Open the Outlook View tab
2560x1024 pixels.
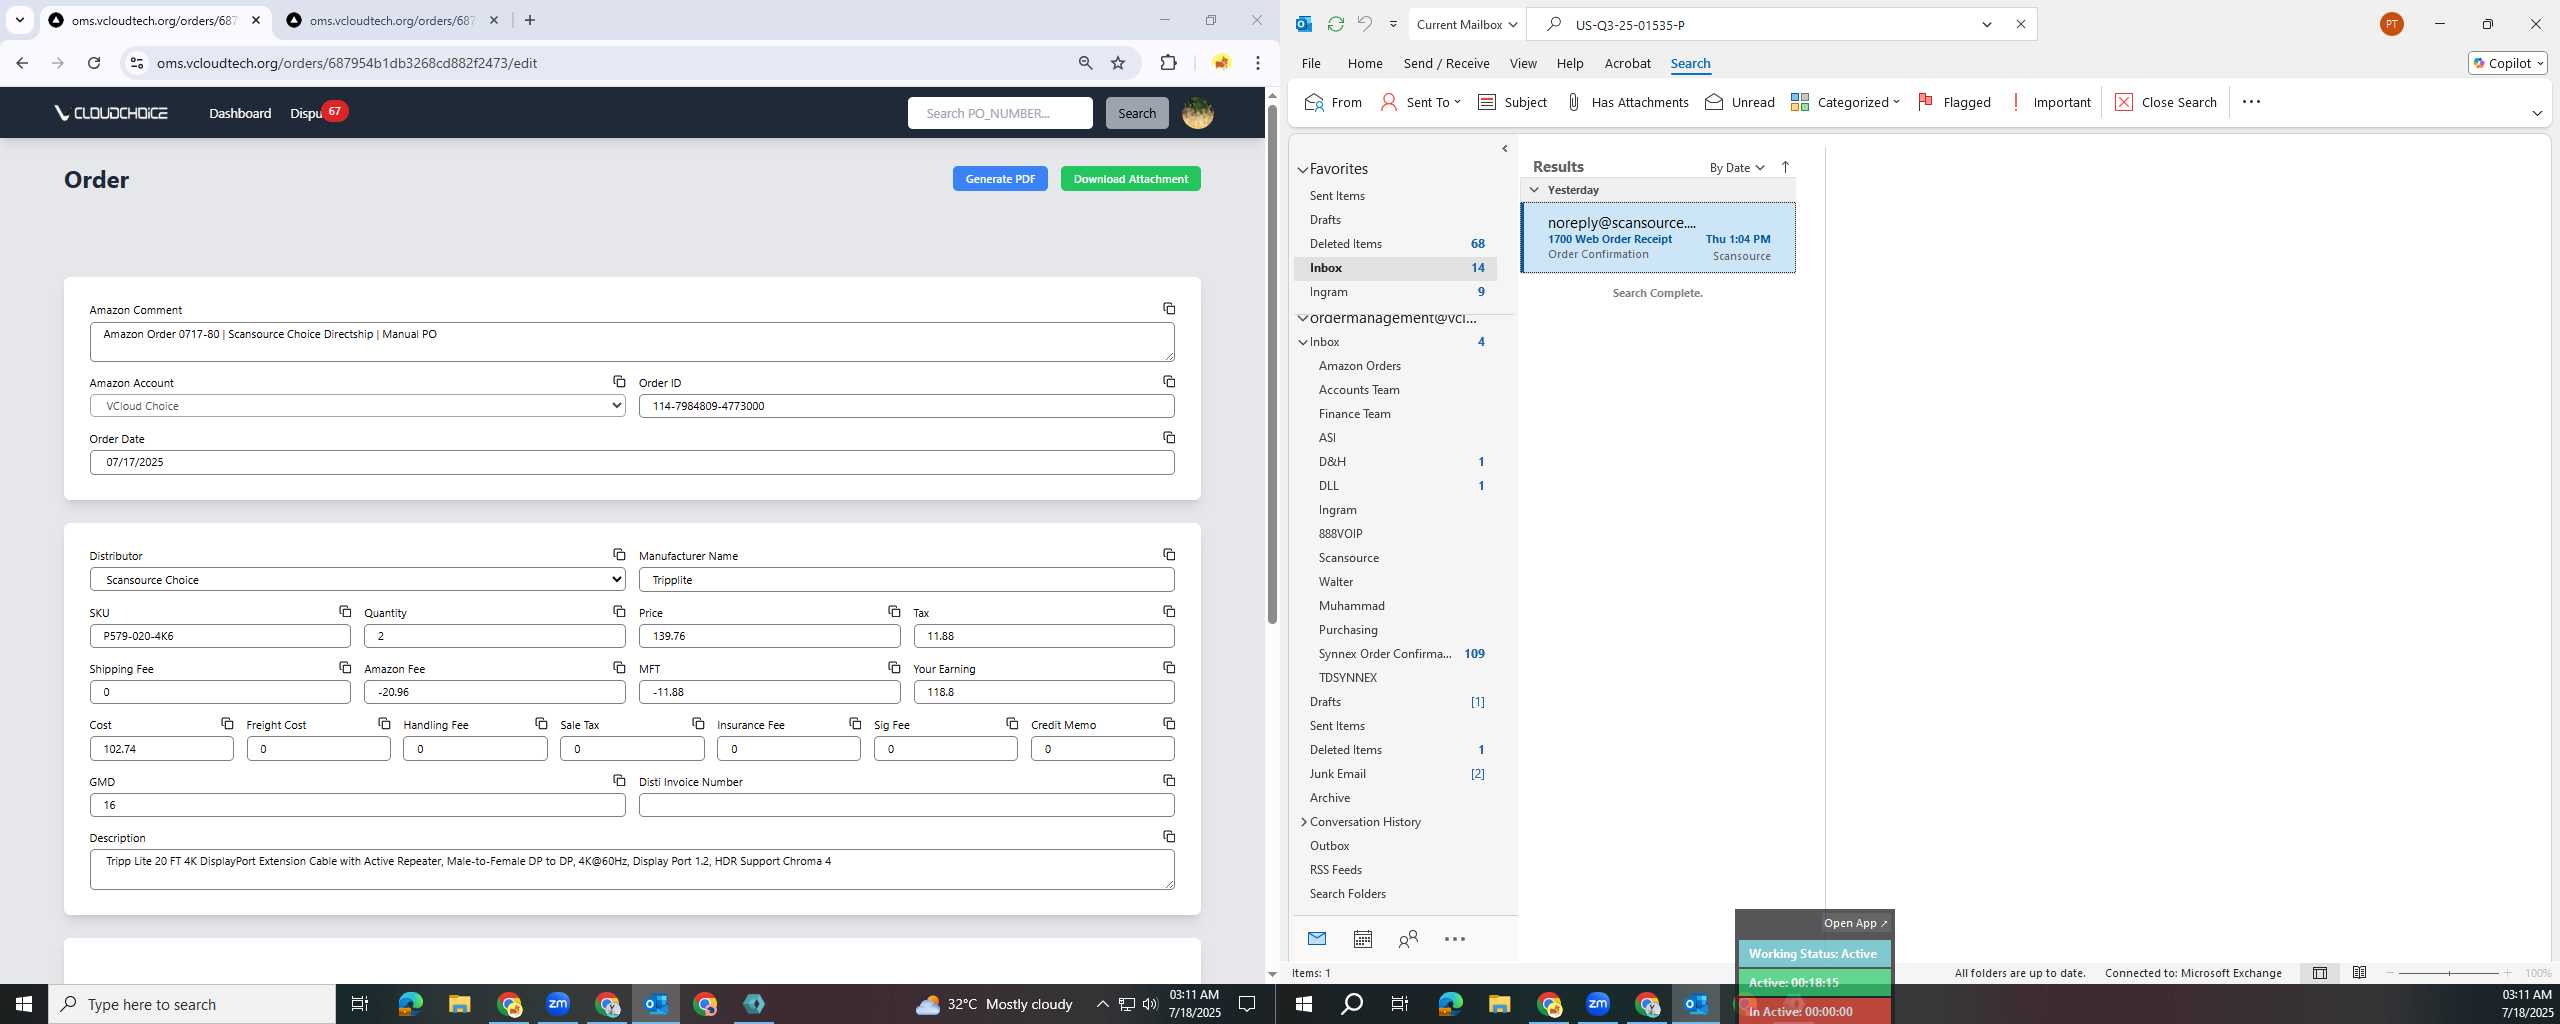pos(1523,63)
